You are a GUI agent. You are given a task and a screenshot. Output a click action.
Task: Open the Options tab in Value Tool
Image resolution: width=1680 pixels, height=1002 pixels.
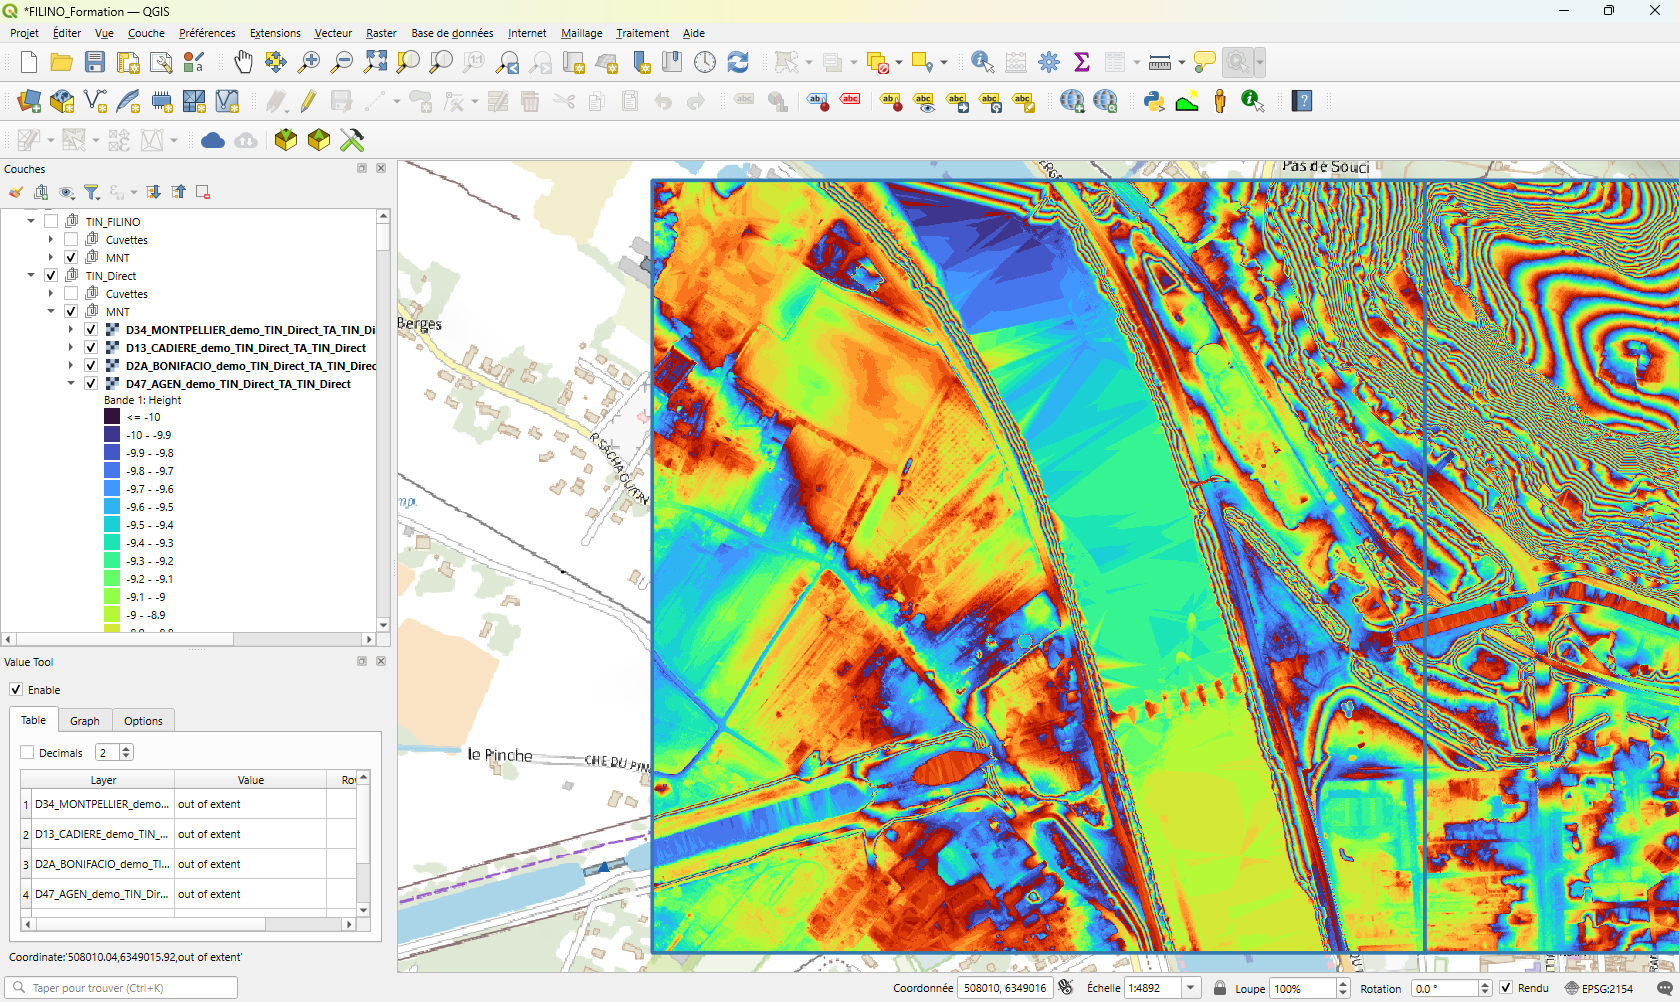coord(143,721)
